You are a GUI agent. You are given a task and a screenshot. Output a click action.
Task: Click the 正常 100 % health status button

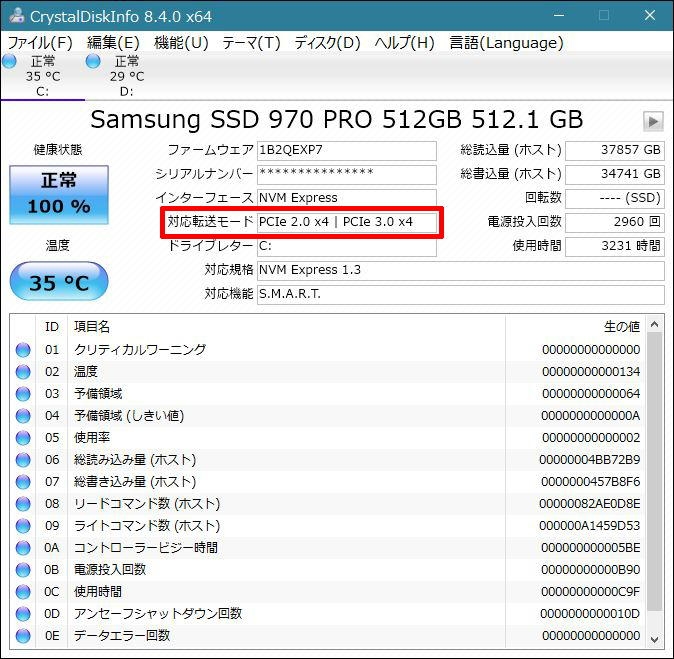click(x=59, y=195)
